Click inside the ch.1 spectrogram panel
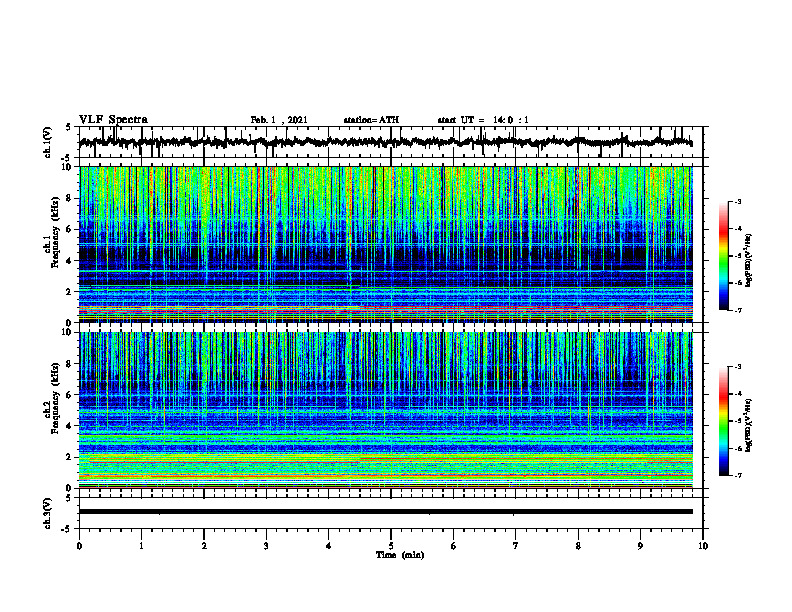This screenshot has height=612, width=792. [x=385, y=244]
